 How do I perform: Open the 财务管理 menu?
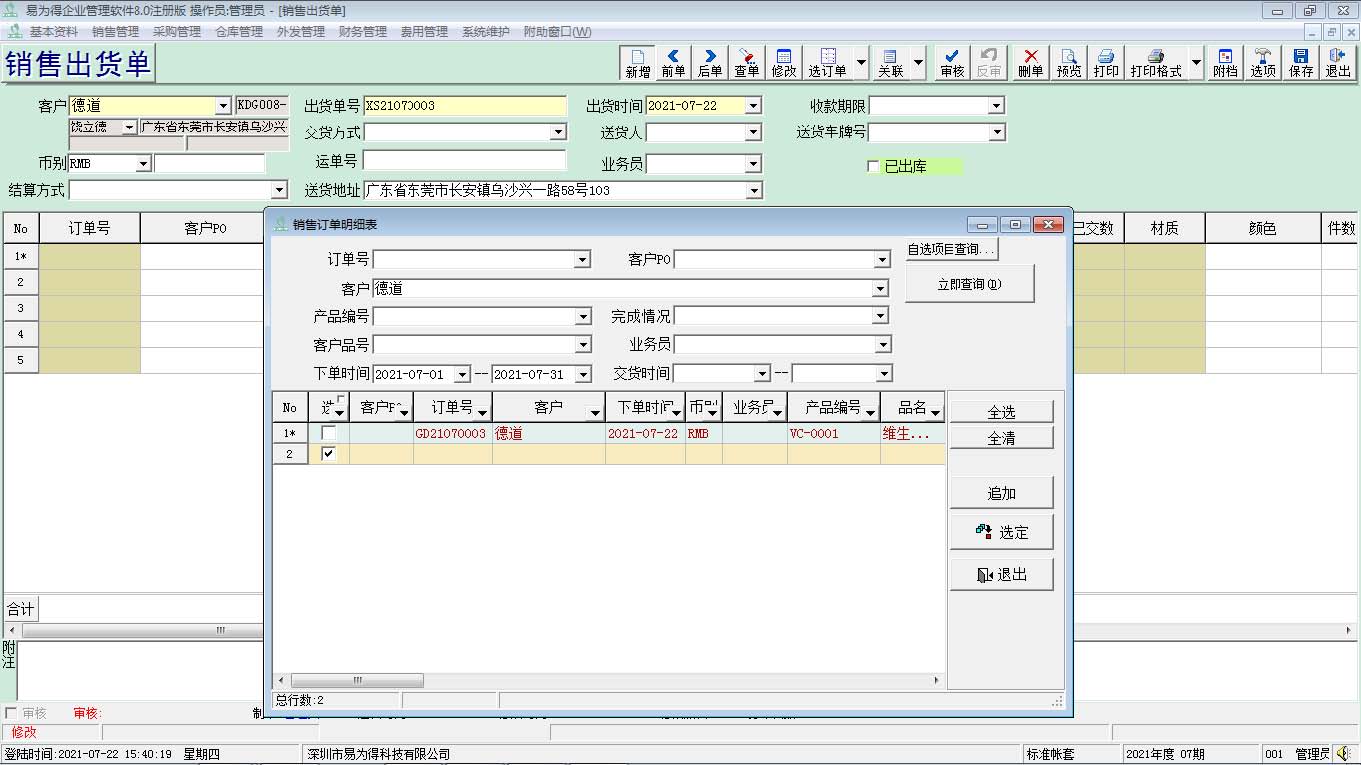pos(362,31)
